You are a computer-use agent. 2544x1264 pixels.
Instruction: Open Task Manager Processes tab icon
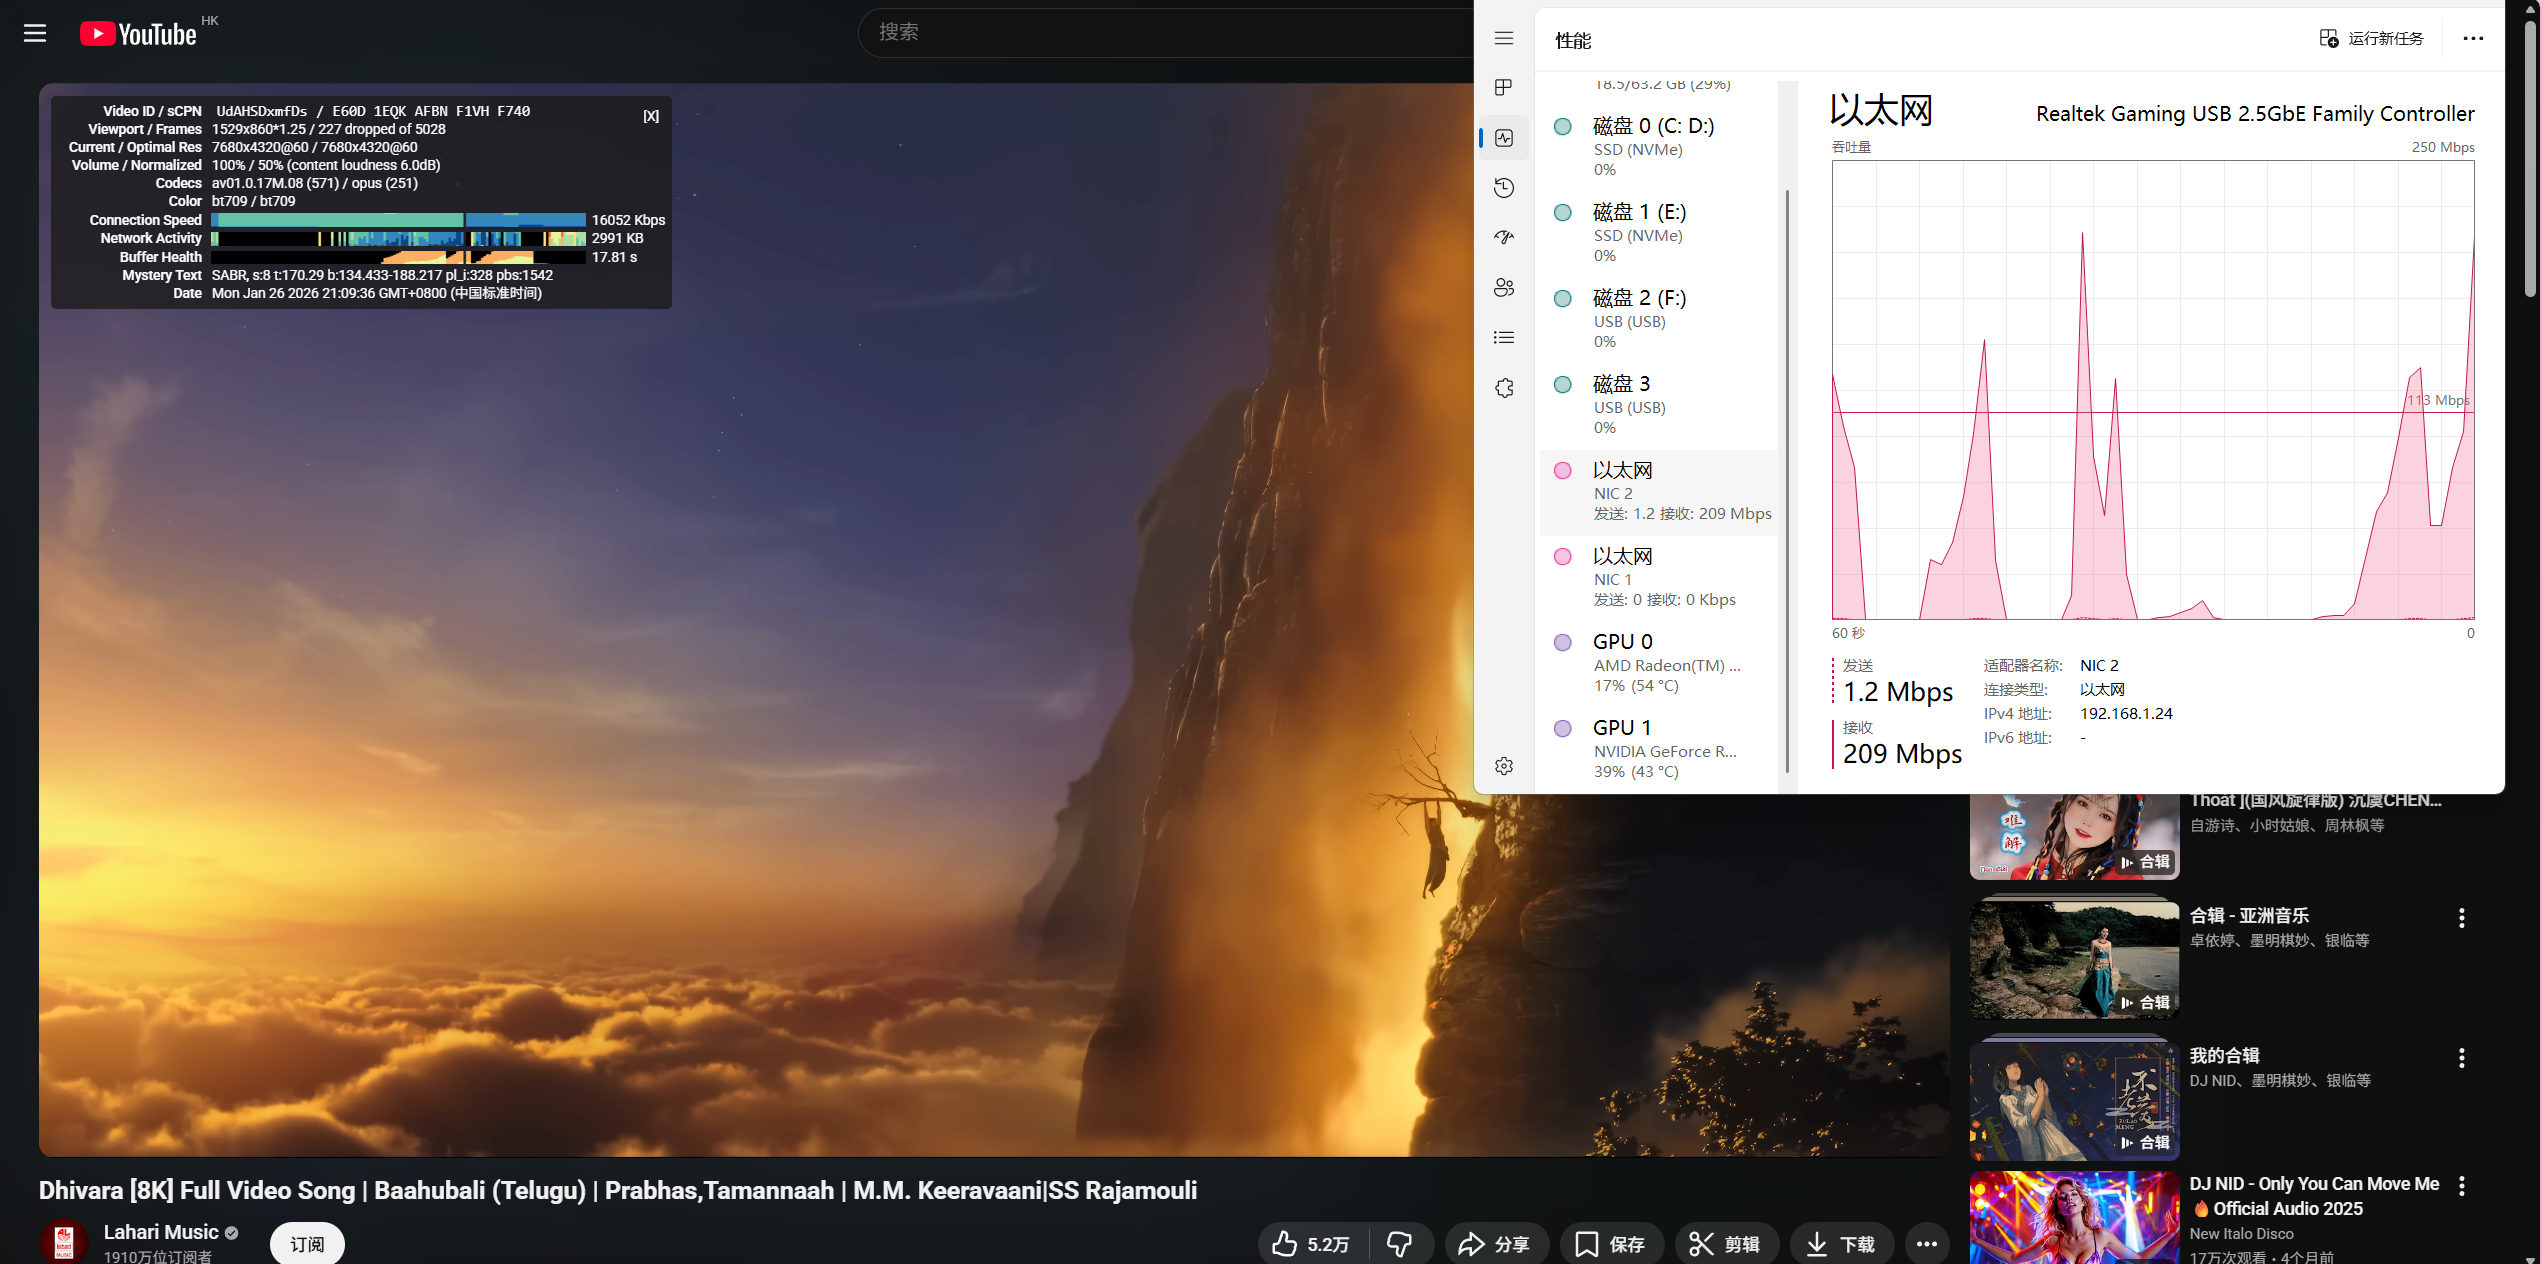point(1503,88)
